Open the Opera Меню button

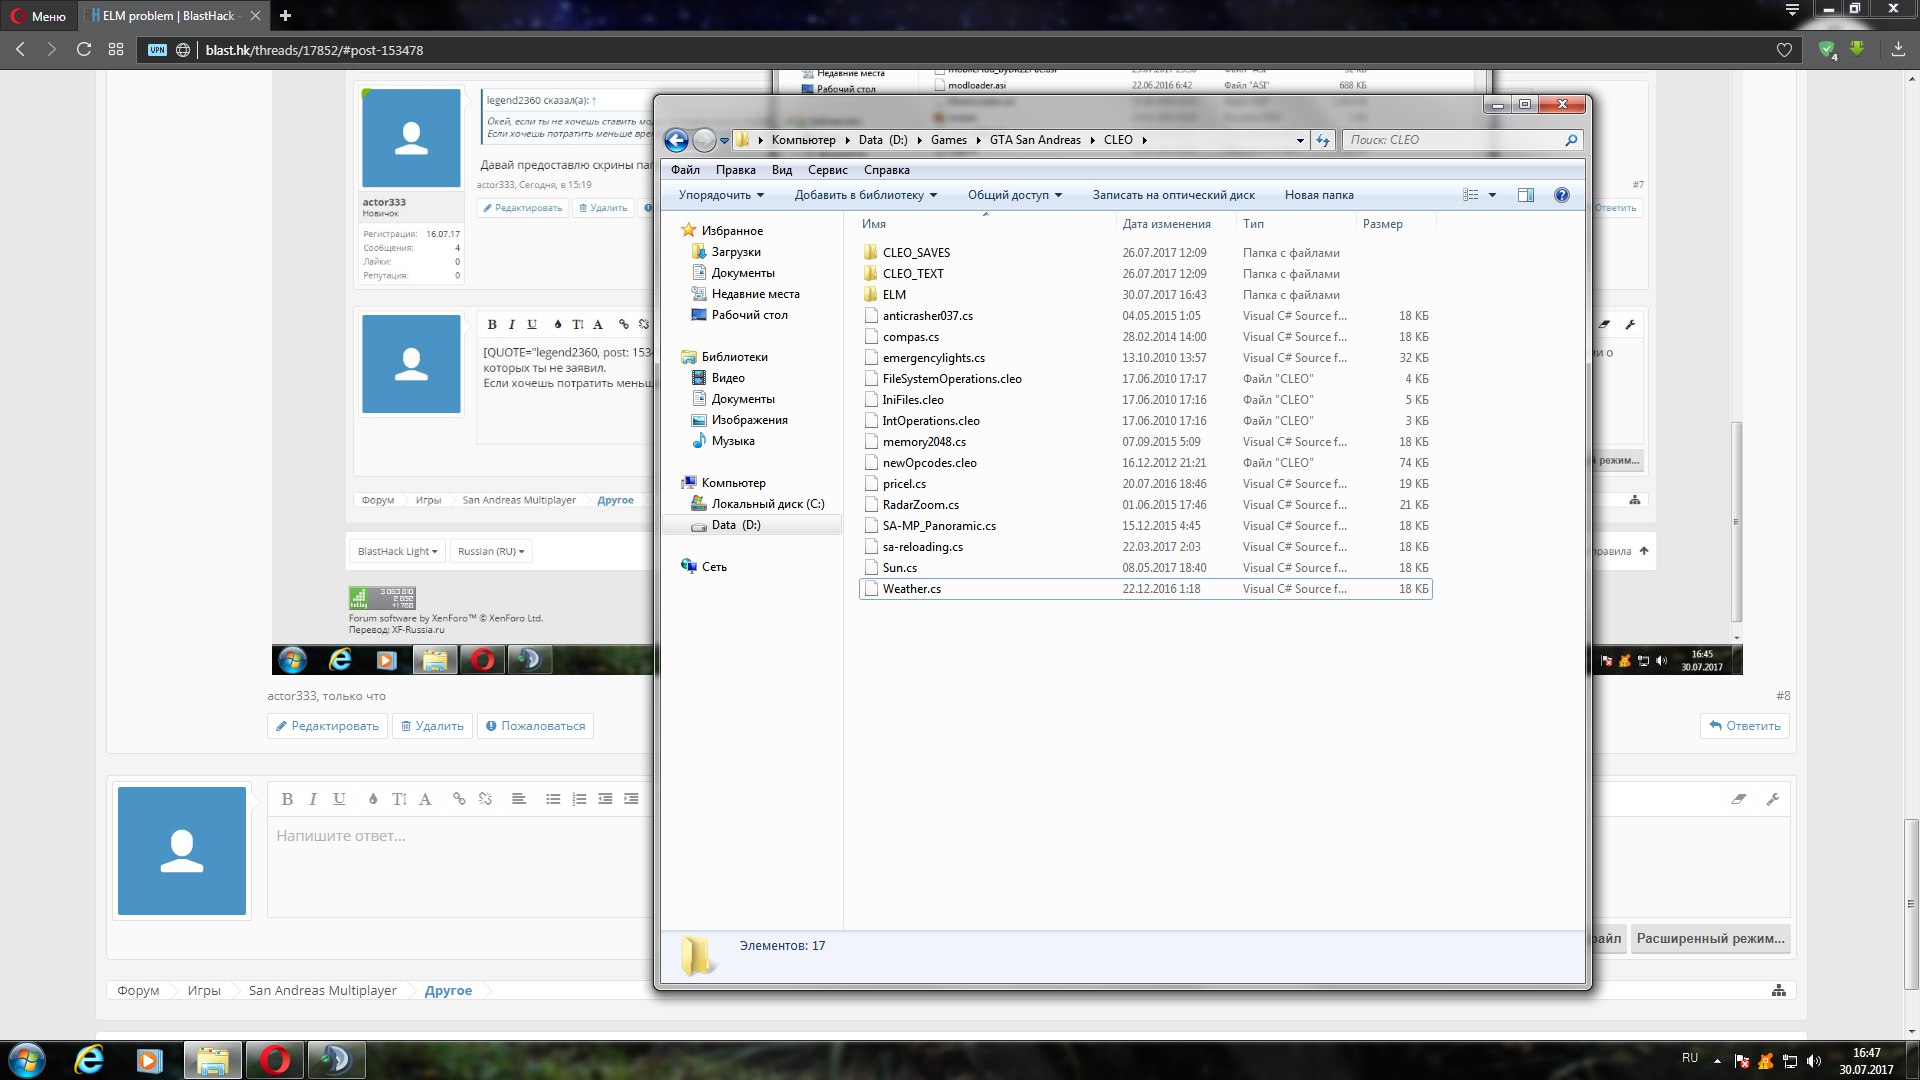[38, 16]
